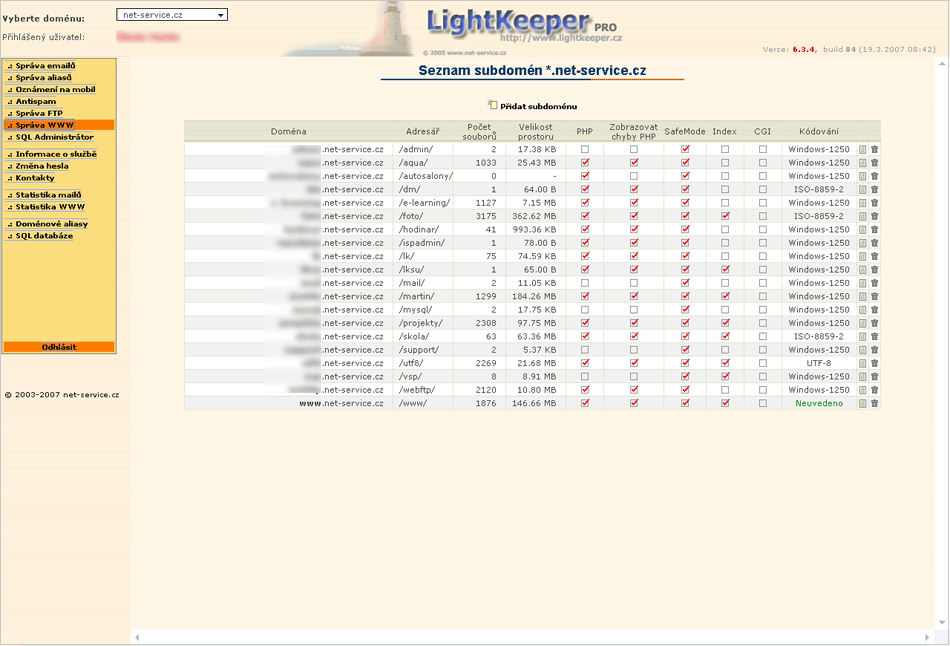Click the edit icon in the /dm/ row
Image resolution: width=950 pixels, height=646 pixels.
pyautogui.click(x=862, y=189)
